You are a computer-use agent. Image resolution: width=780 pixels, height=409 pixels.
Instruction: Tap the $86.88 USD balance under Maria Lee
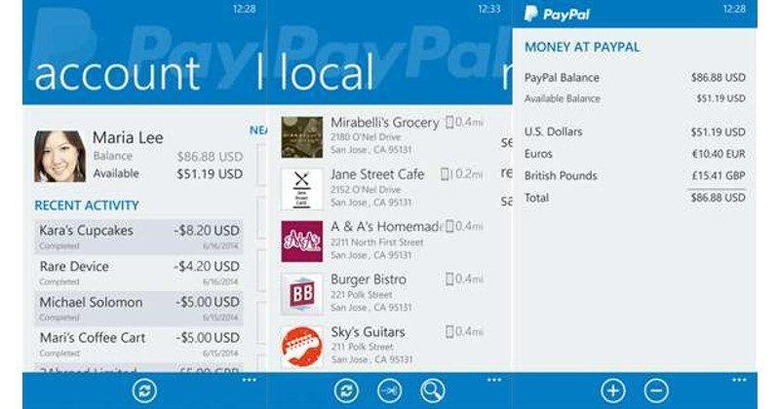(210, 157)
